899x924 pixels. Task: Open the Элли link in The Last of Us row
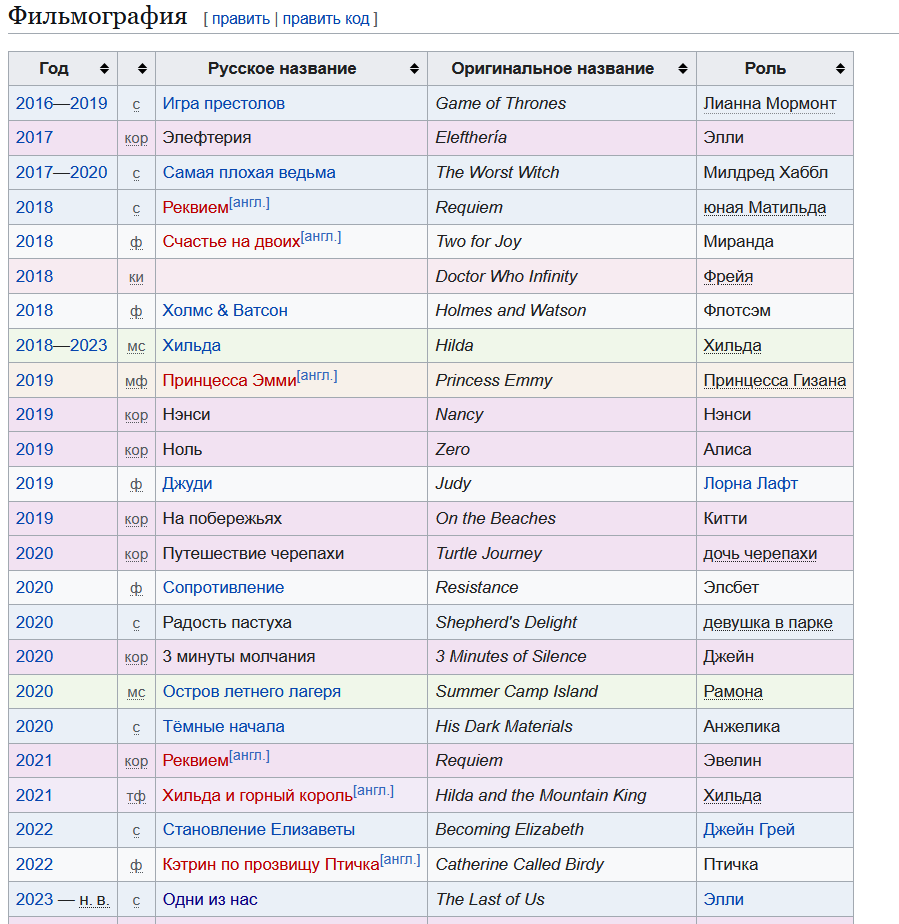723,900
